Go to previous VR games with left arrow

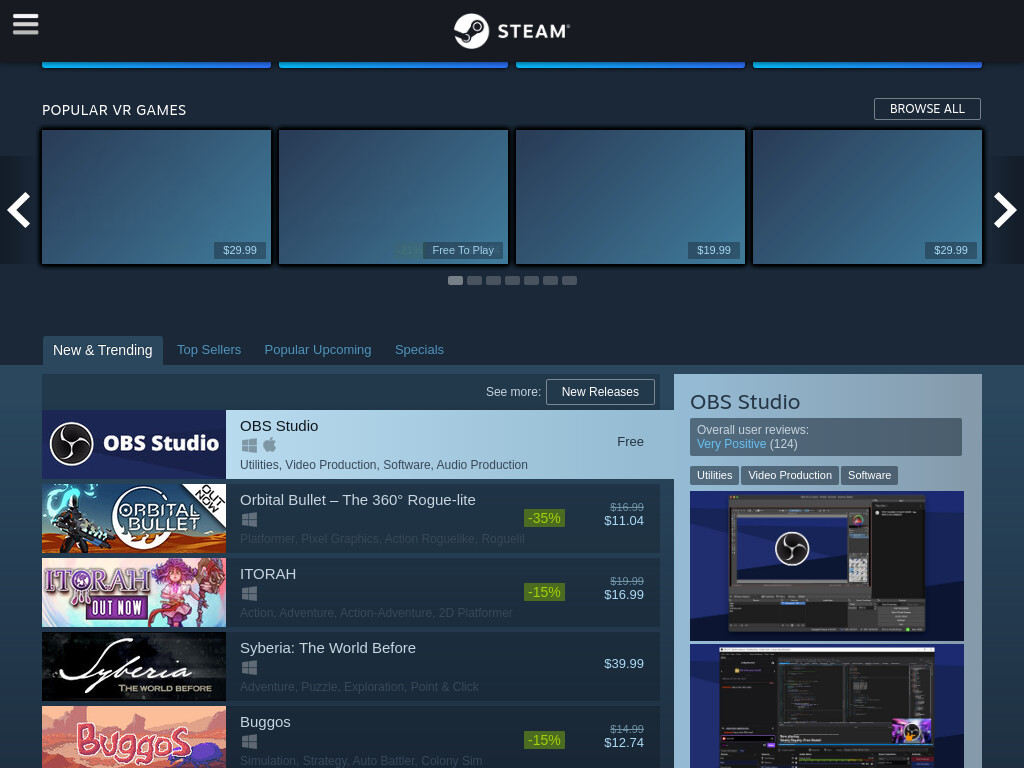[18, 210]
